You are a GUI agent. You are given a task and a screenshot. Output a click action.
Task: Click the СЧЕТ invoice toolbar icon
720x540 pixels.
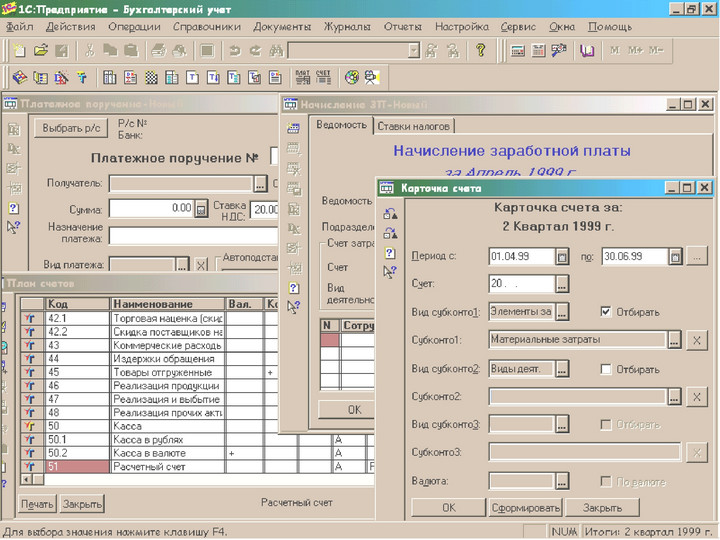[x=323, y=77]
